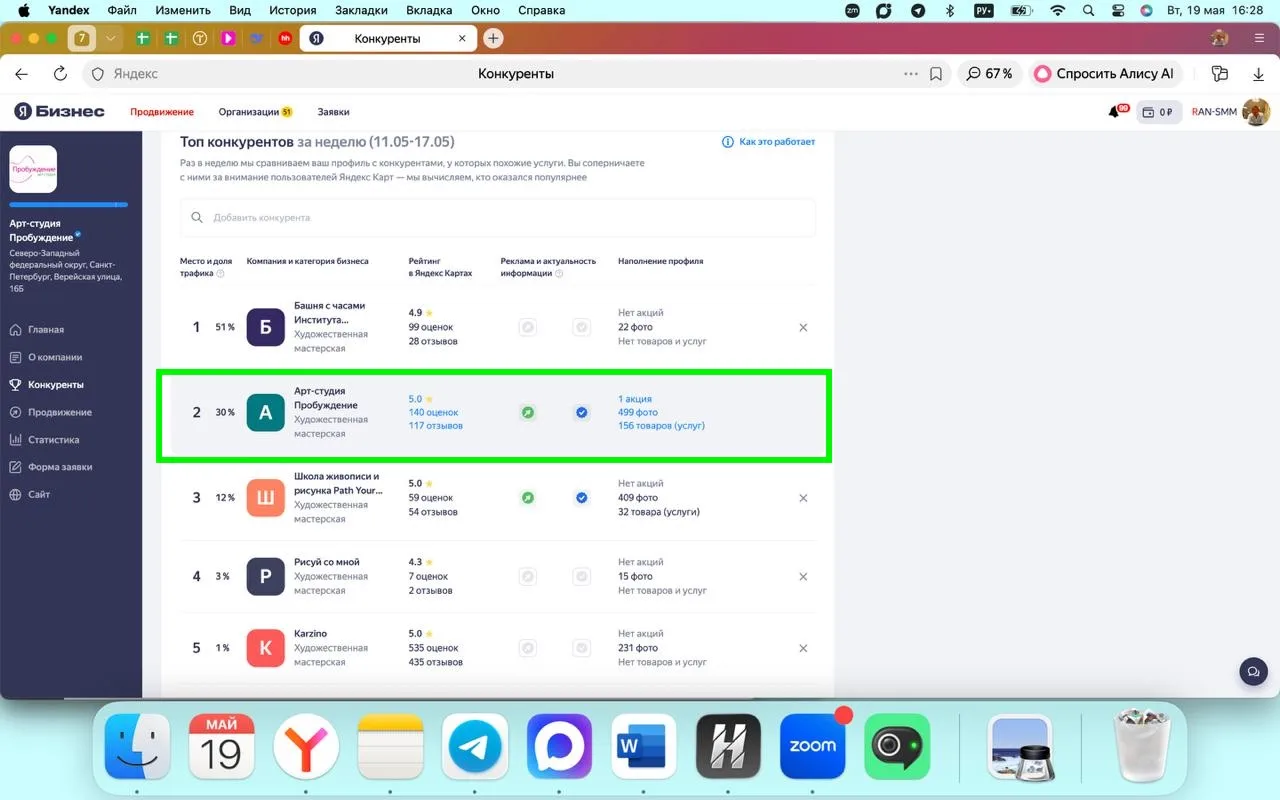
Task: Open the ad and relevance info hint
Action: point(559,274)
